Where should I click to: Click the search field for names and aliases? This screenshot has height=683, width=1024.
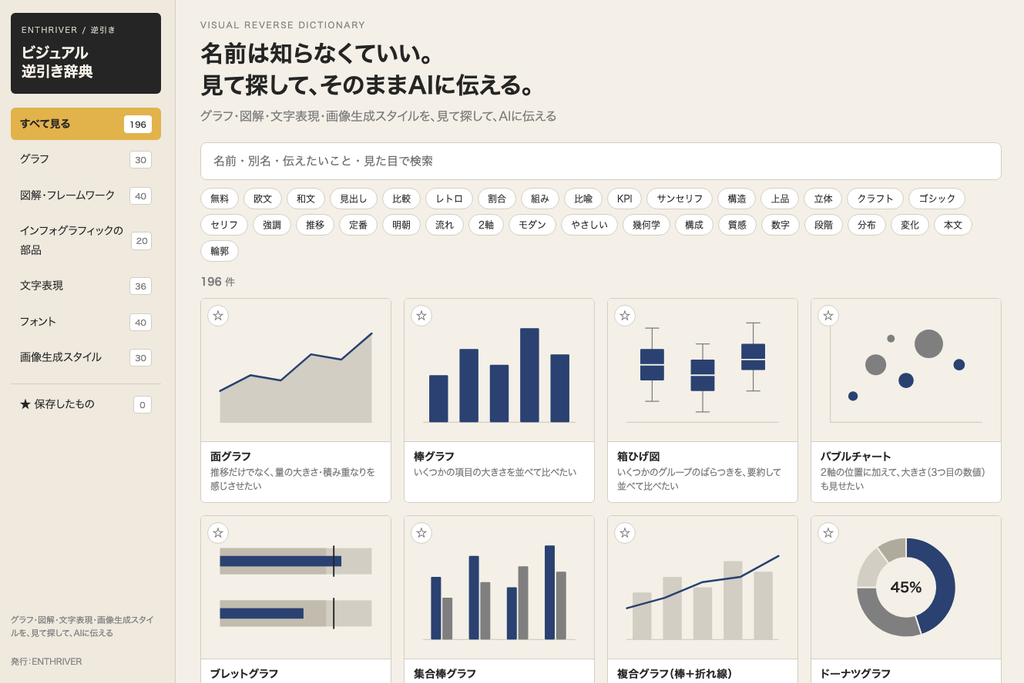[x=600, y=161]
